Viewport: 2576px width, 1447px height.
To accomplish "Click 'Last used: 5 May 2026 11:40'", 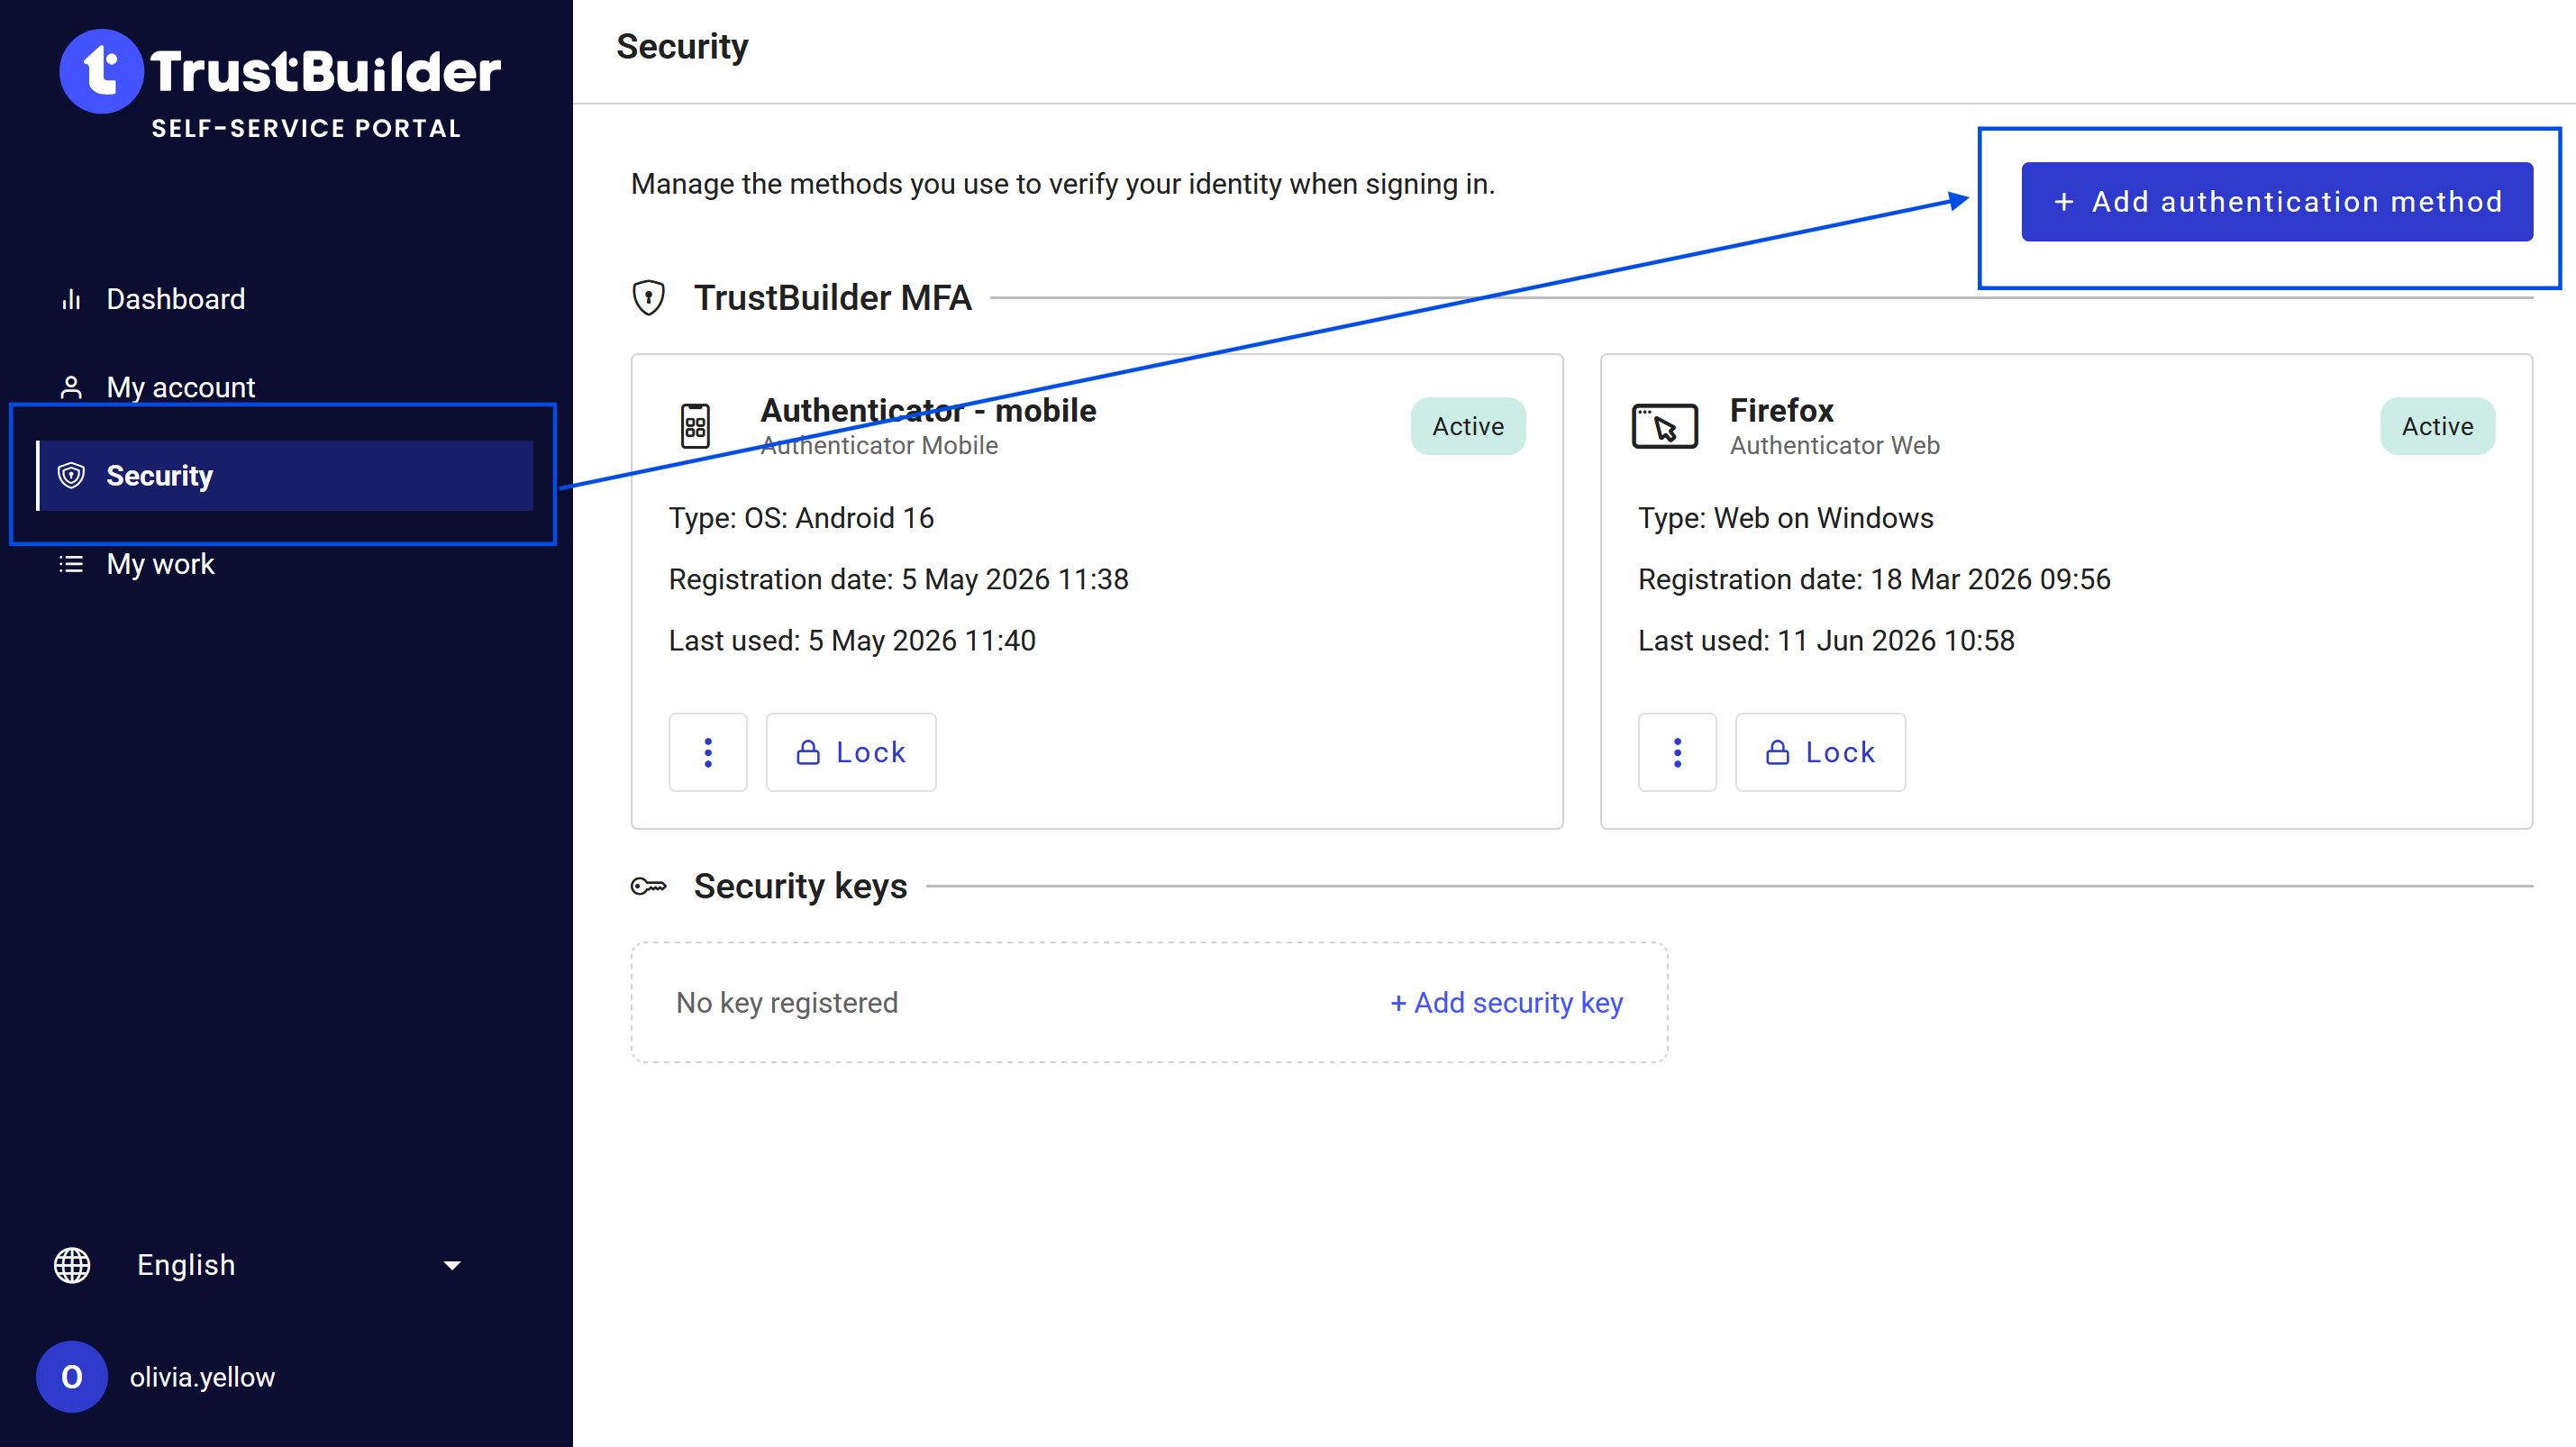I will (x=852, y=640).
